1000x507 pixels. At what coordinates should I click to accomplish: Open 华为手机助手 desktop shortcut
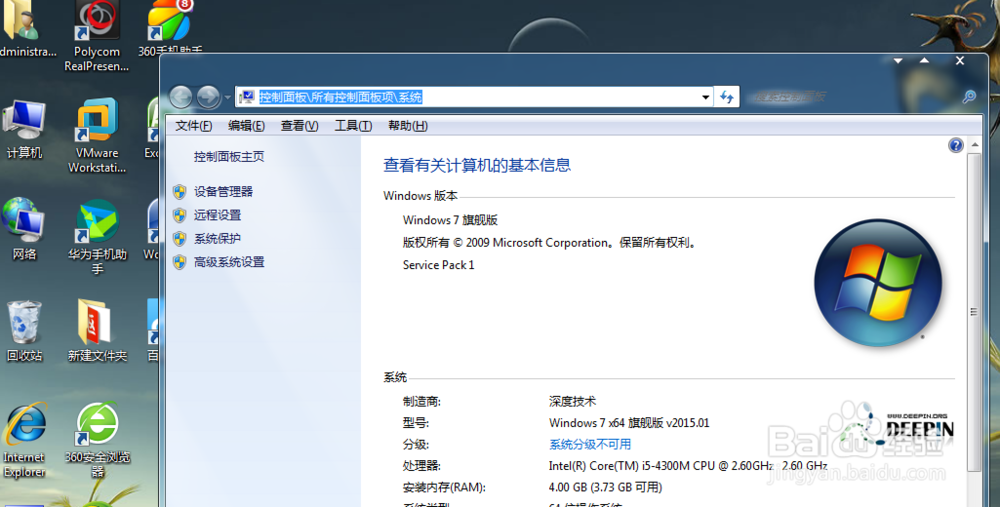(97, 237)
